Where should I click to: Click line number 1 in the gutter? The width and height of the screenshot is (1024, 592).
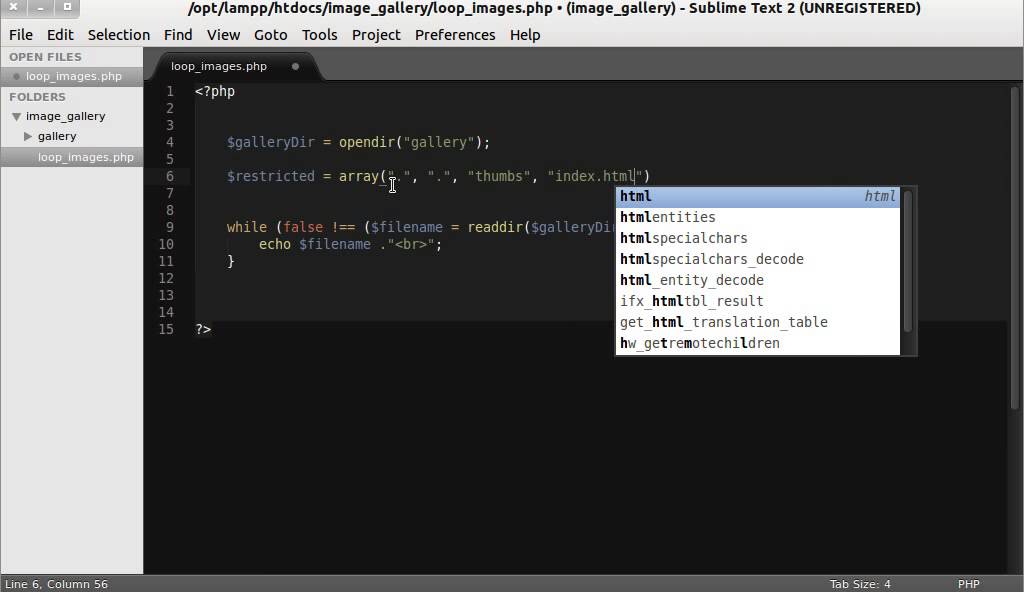pos(170,91)
